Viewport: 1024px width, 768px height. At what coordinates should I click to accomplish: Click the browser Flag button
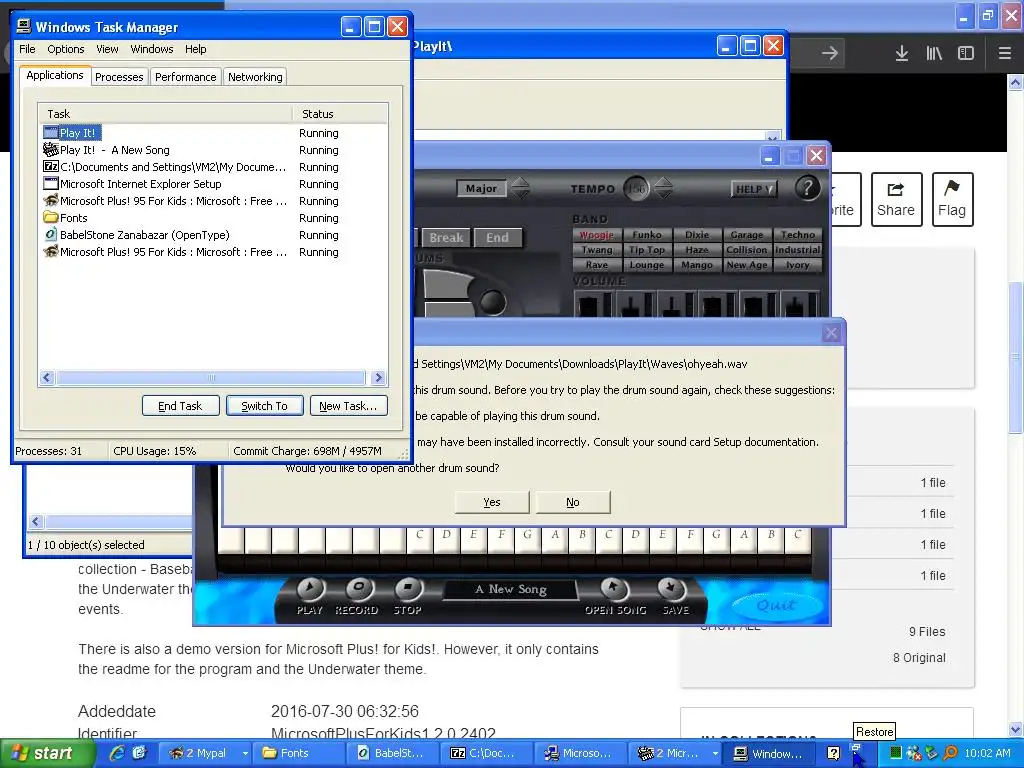952,199
